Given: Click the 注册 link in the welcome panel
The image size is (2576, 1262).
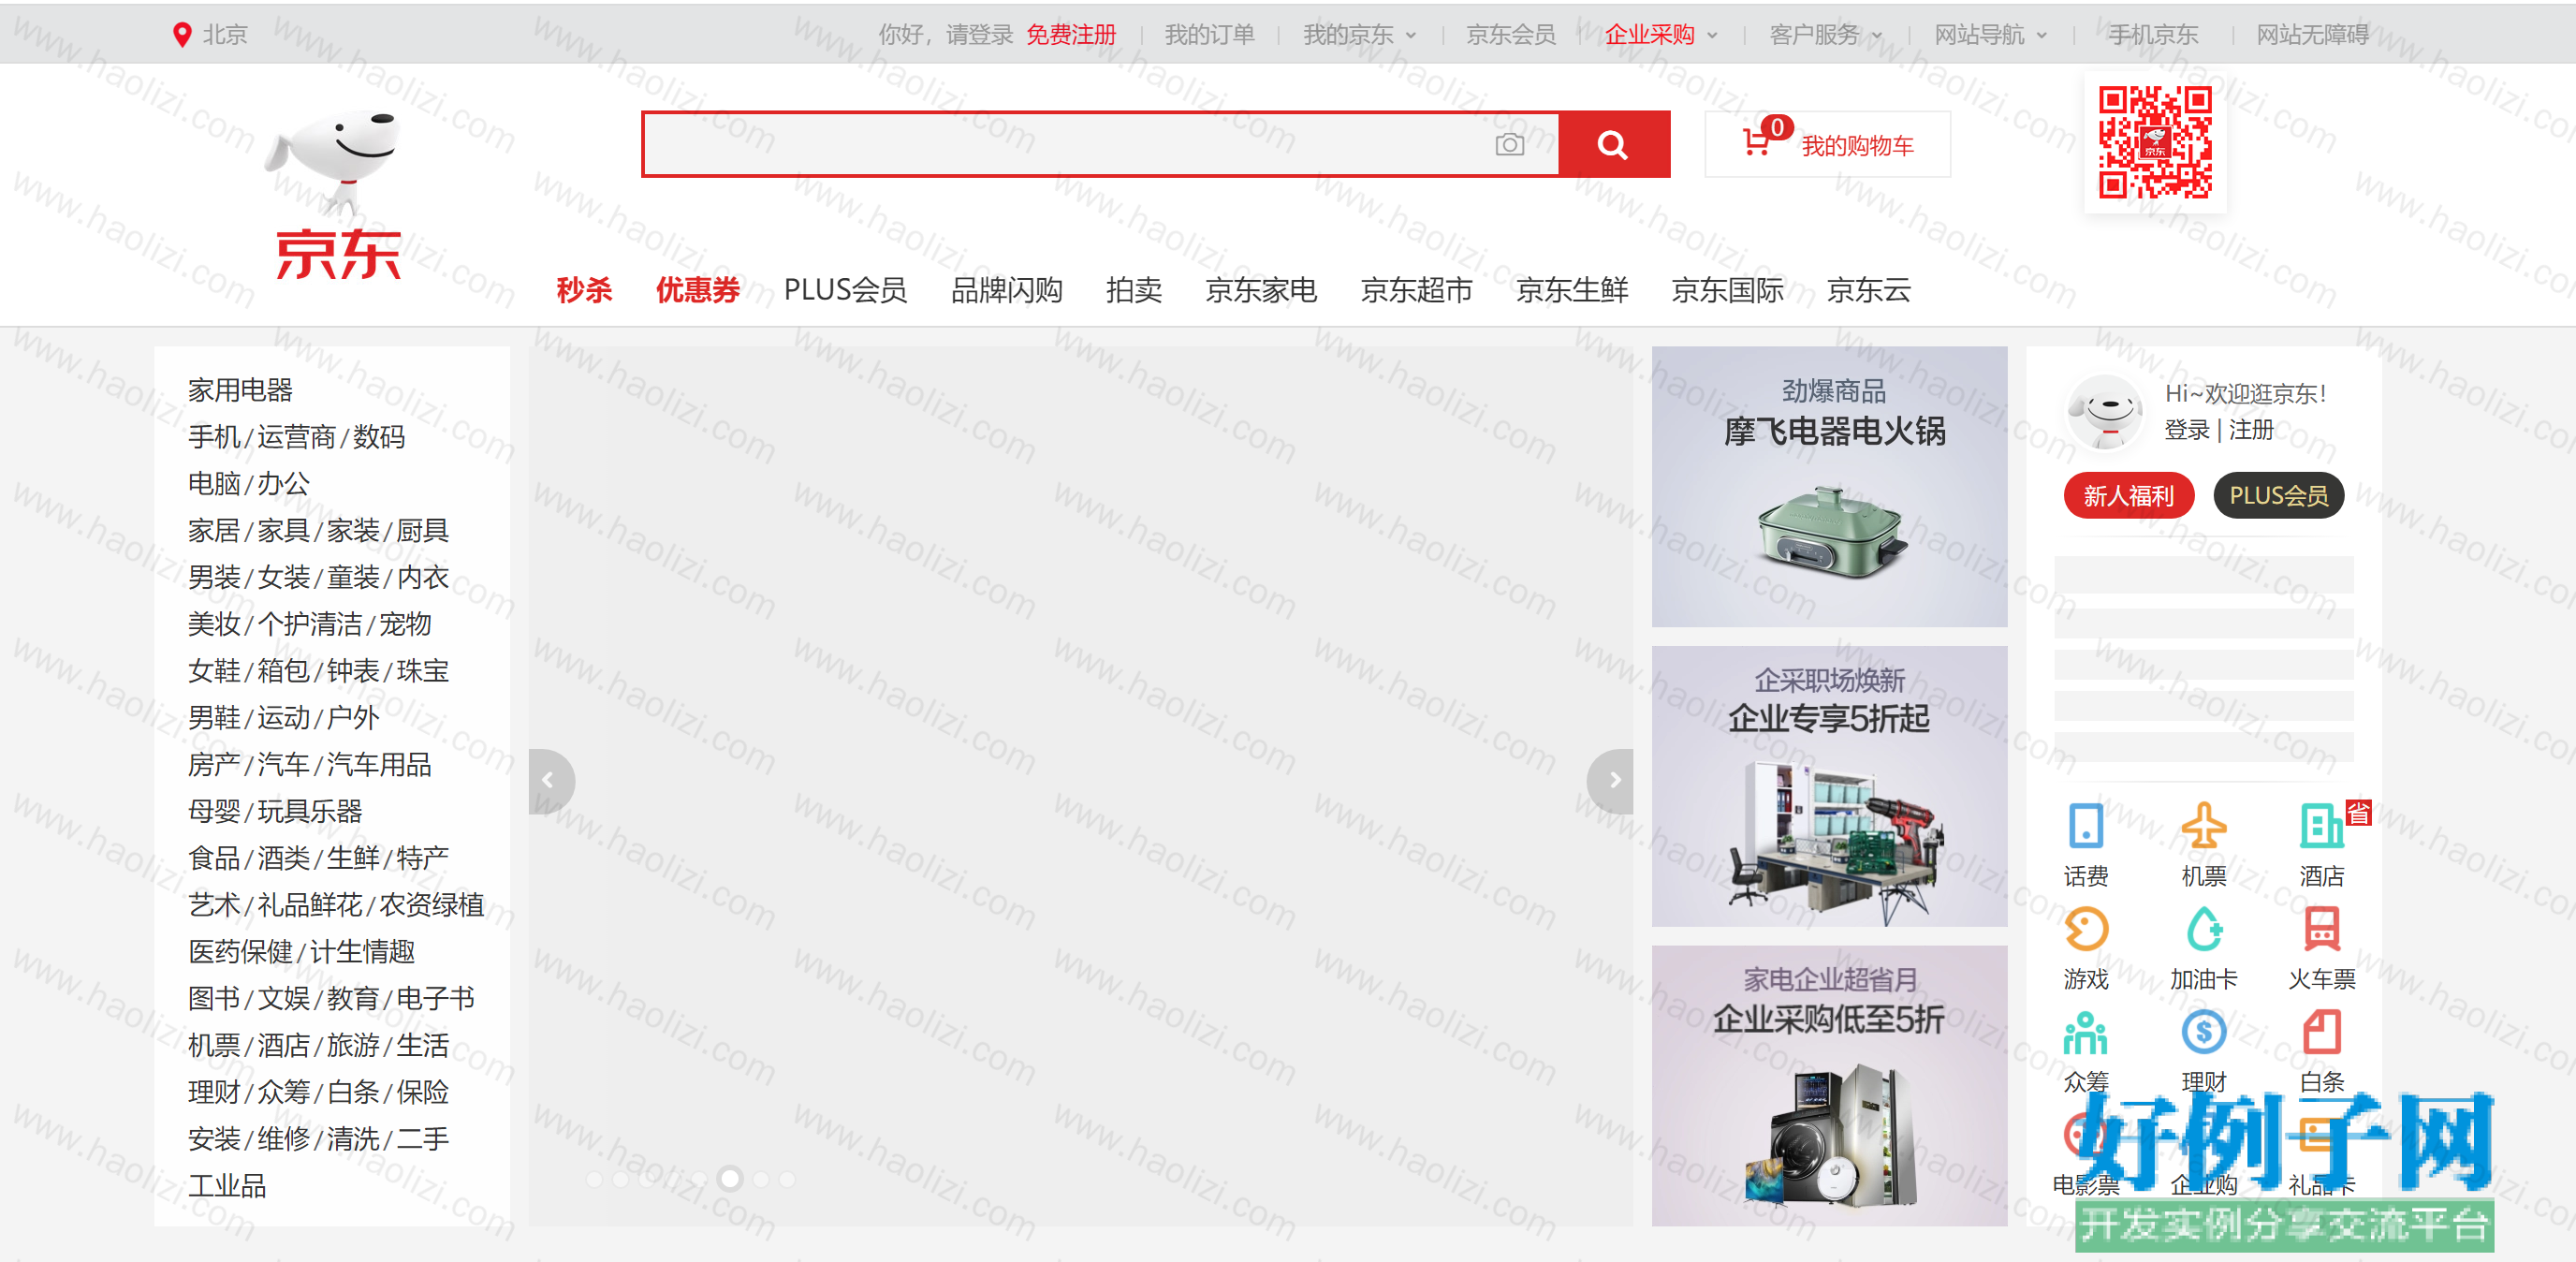Looking at the screenshot, I should pos(2251,430).
